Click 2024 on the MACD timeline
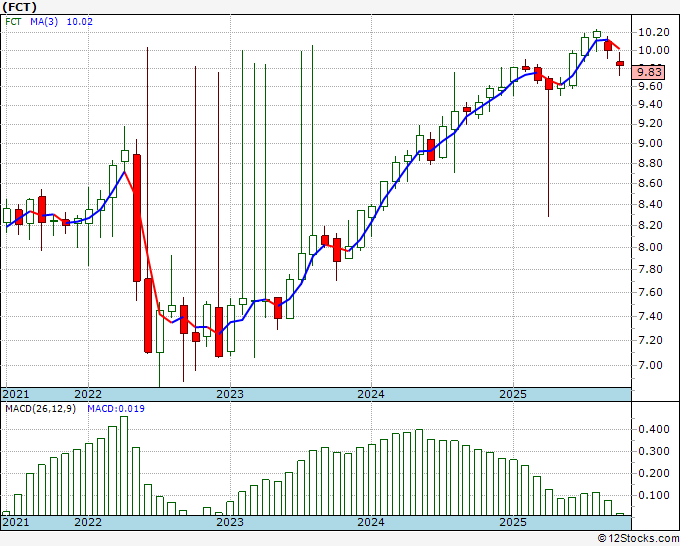 click(371, 522)
